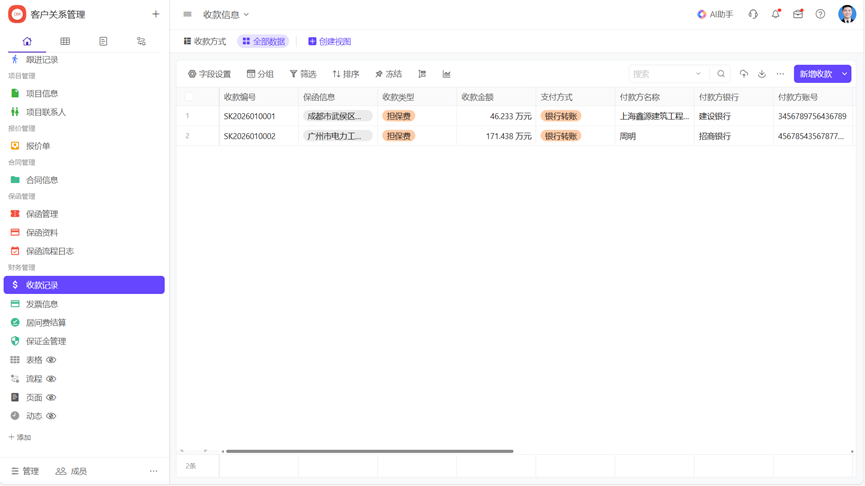The height and width of the screenshot is (486, 865).
Task: Tick the select-all checkbox in table header
Action: coord(189,97)
